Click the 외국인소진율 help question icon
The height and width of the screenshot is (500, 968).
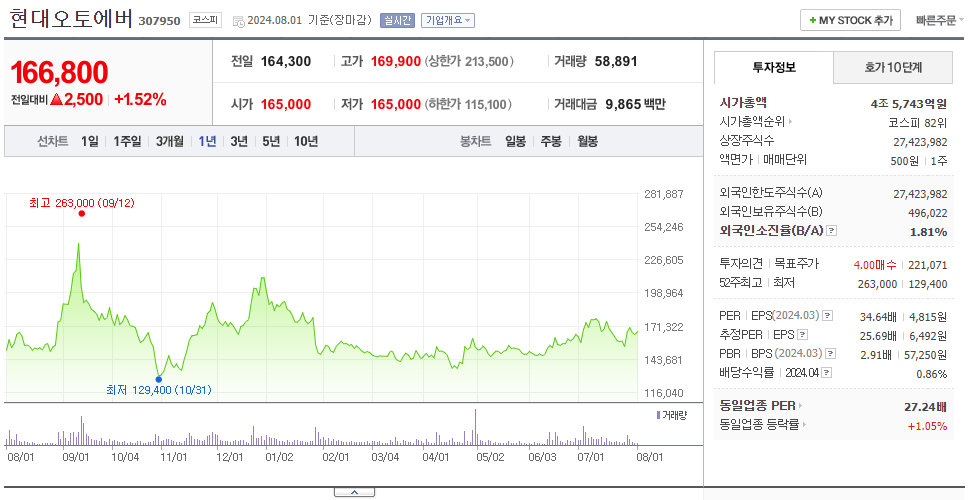(x=832, y=231)
